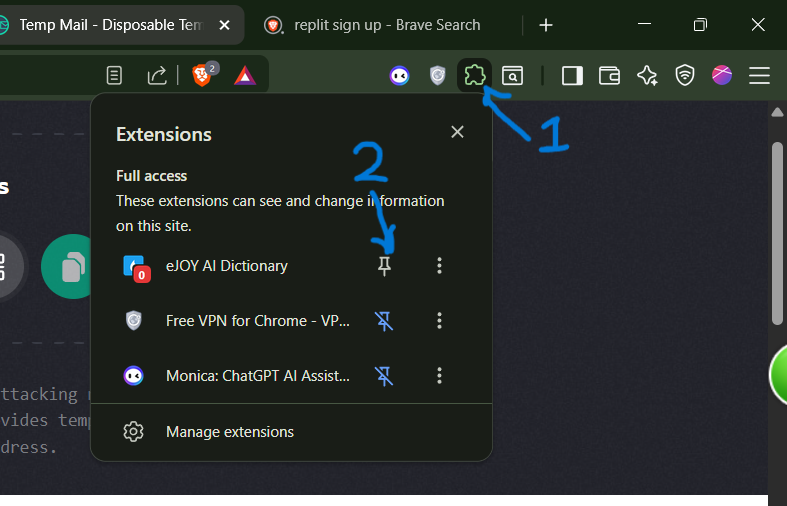
Task: Click the Monica extension toolbar icon
Action: tap(400, 76)
